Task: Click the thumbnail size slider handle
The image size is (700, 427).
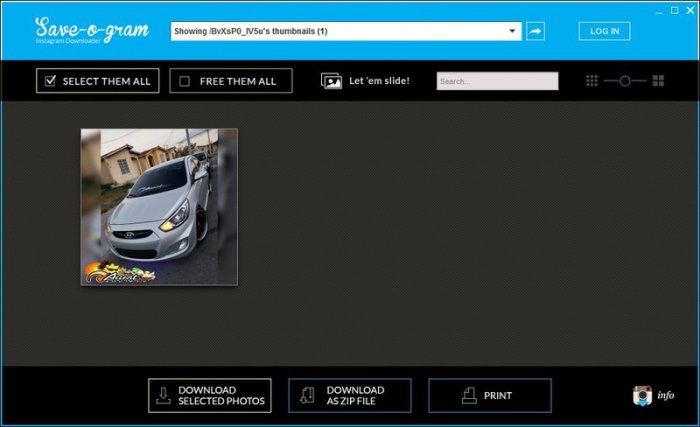Action: (625, 81)
